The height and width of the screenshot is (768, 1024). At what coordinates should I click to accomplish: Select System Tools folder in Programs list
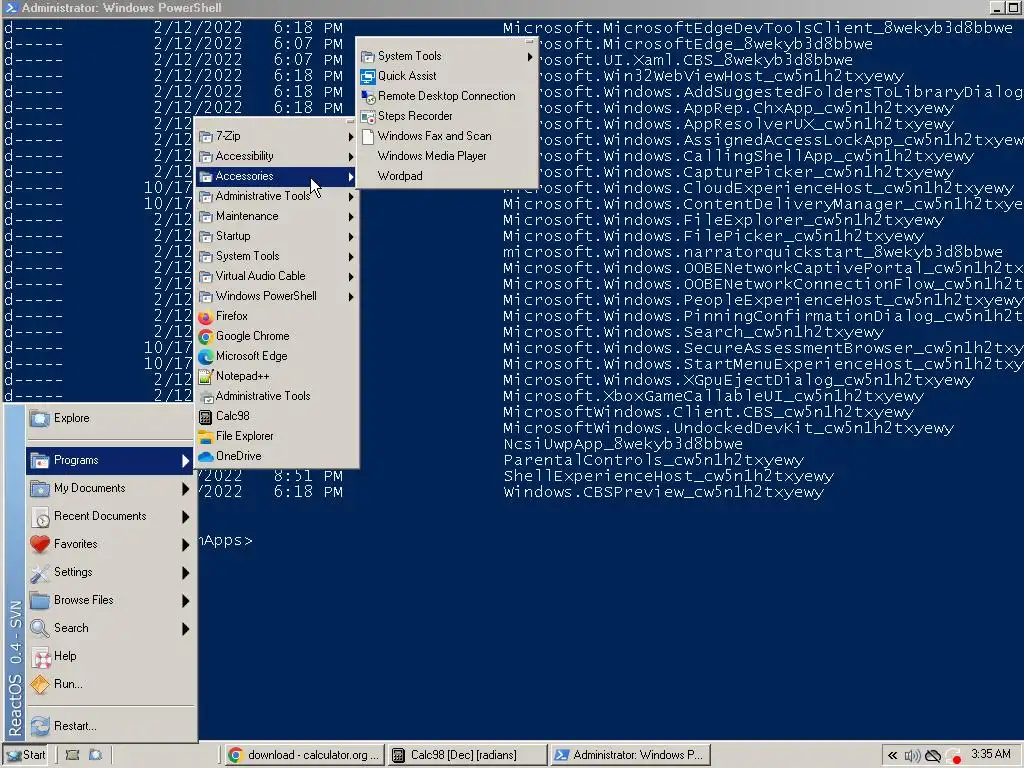click(277, 256)
